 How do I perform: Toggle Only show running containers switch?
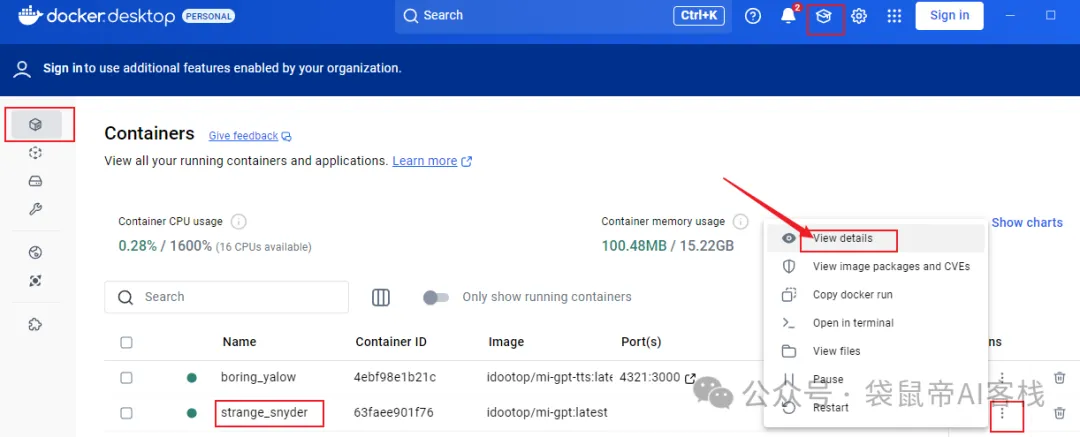(436, 297)
